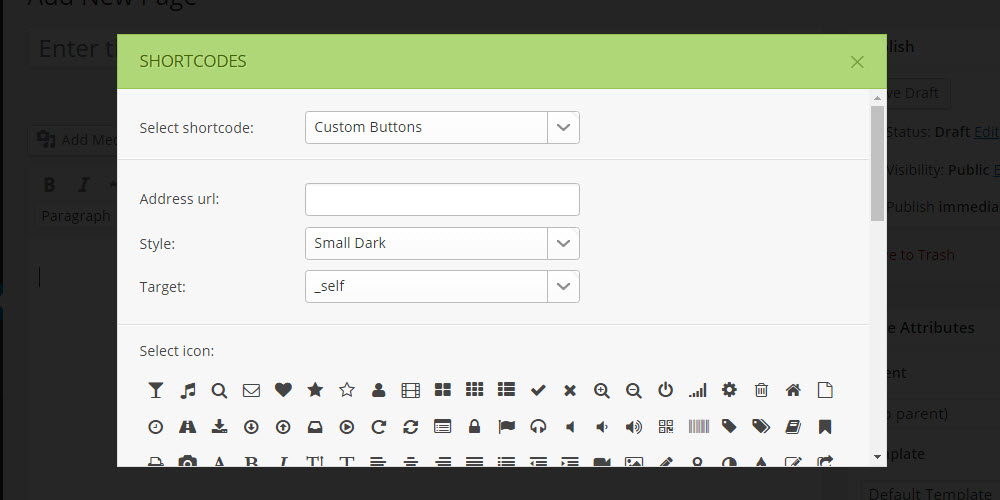Choose the outlined star icon
This screenshot has height=500, width=1000.
tap(347, 390)
